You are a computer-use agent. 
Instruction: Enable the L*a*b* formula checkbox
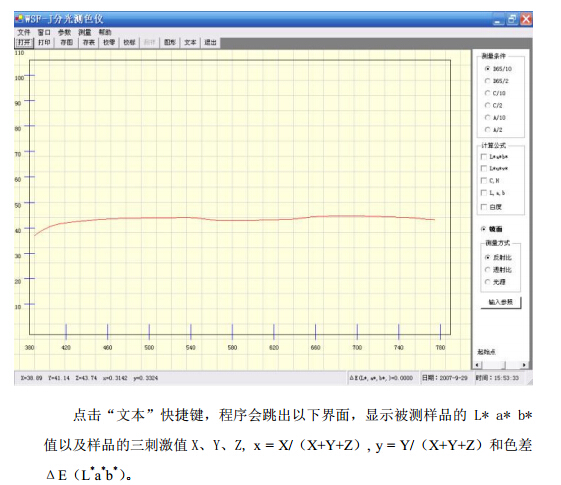pos(484,157)
